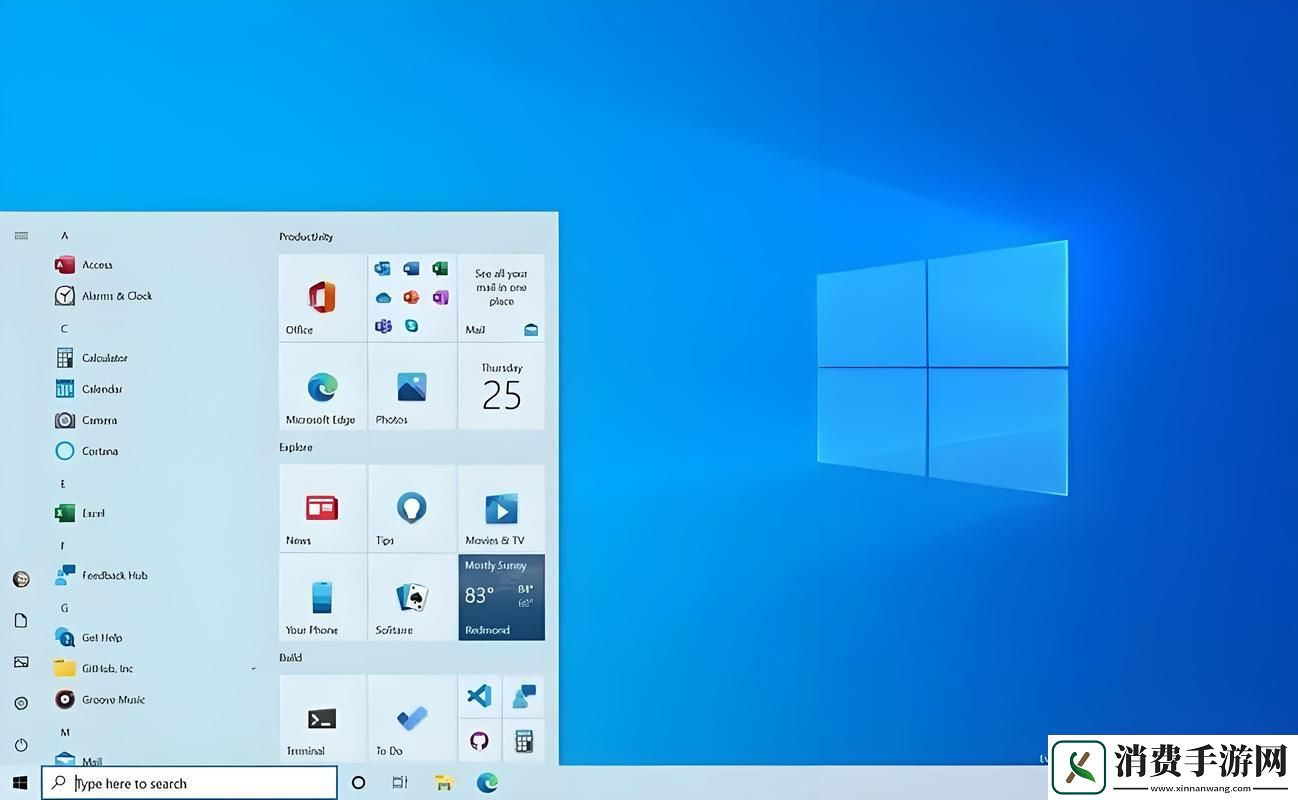Open the Photos tile
The width and height of the screenshot is (1298, 800).
pyautogui.click(x=411, y=390)
